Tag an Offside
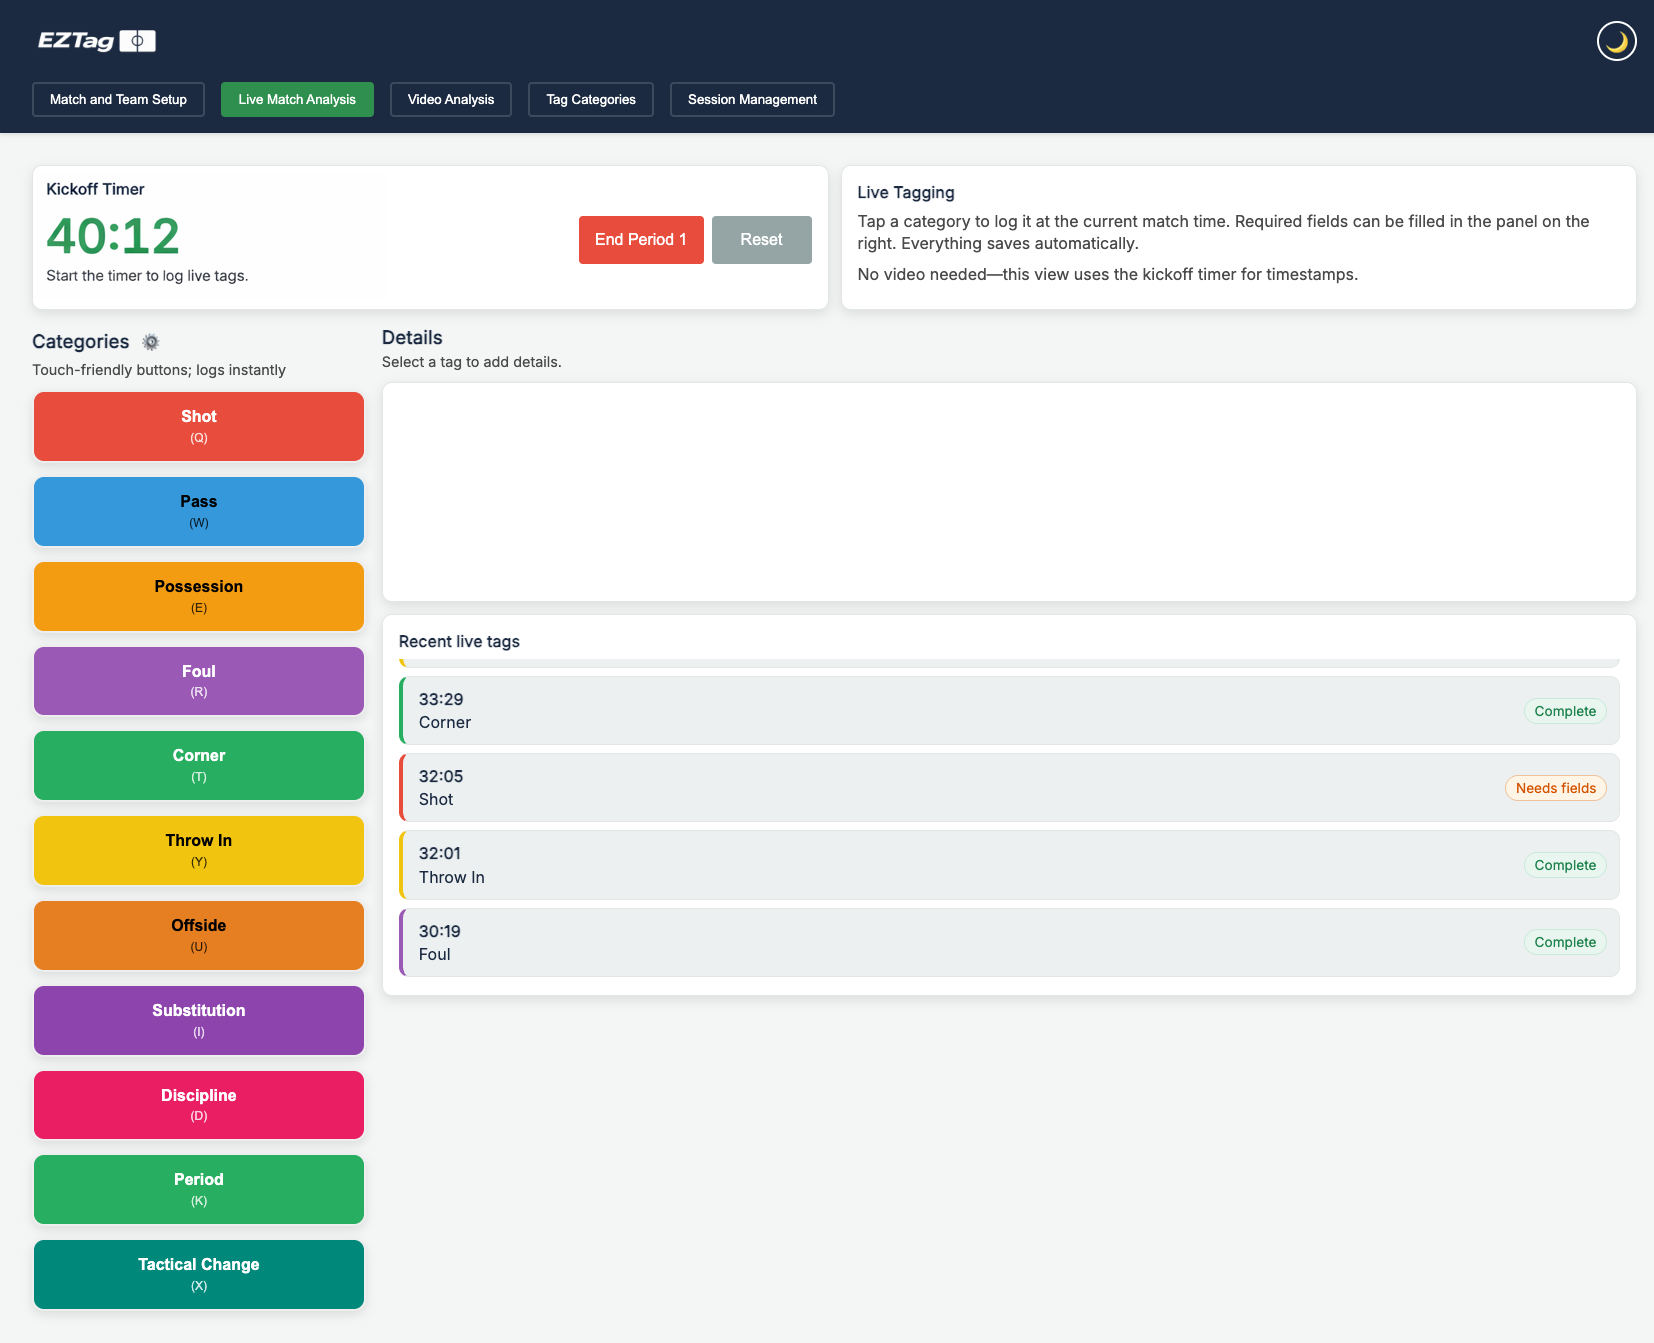The height and width of the screenshot is (1343, 1654). [198, 935]
